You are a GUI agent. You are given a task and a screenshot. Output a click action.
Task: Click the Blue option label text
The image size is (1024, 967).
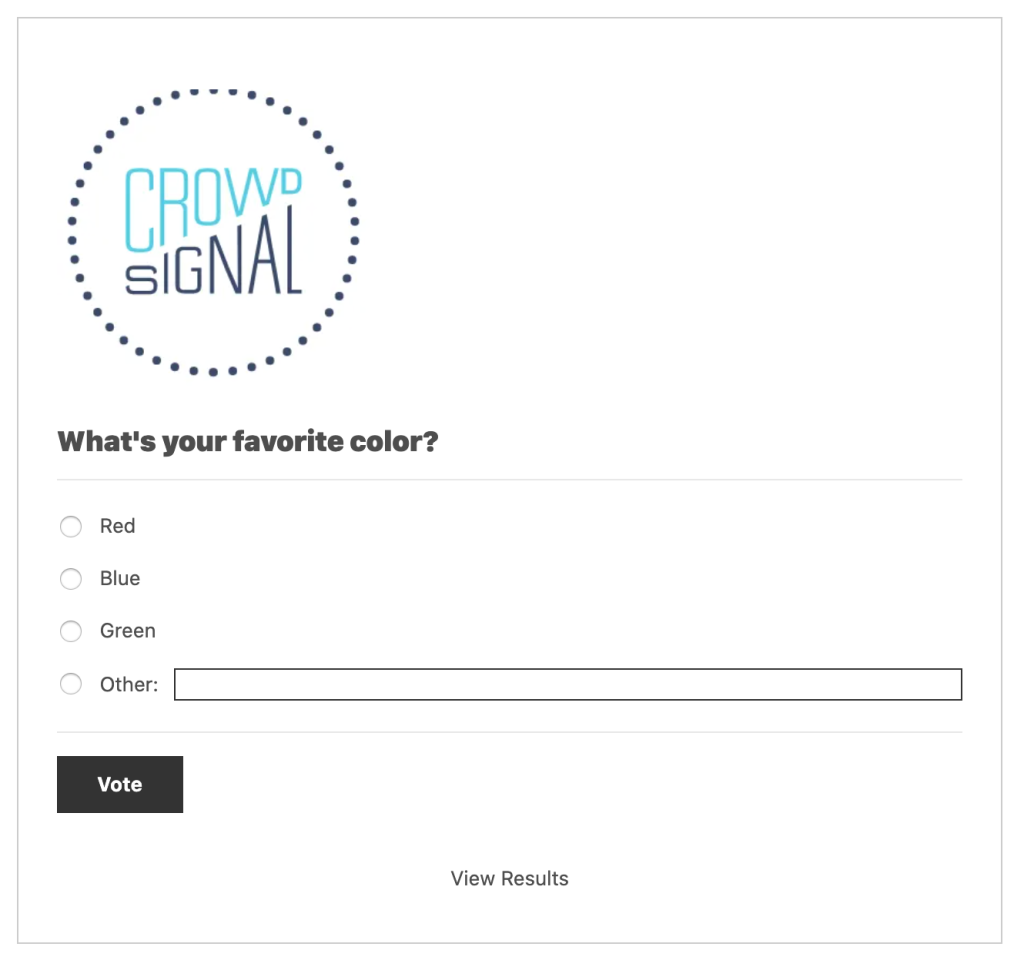(120, 579)
